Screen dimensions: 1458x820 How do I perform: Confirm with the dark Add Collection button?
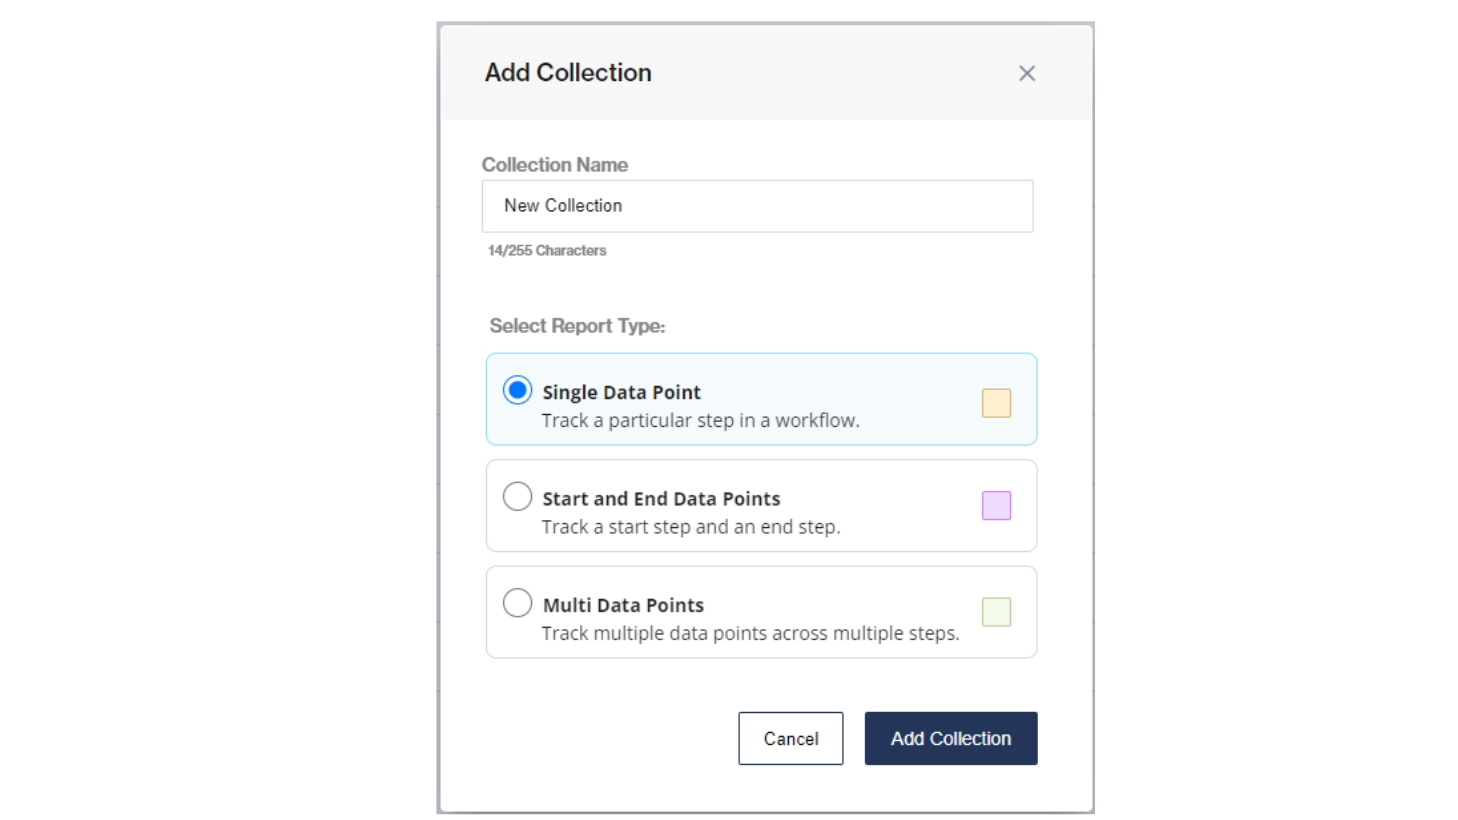click(x=950, y=739)
